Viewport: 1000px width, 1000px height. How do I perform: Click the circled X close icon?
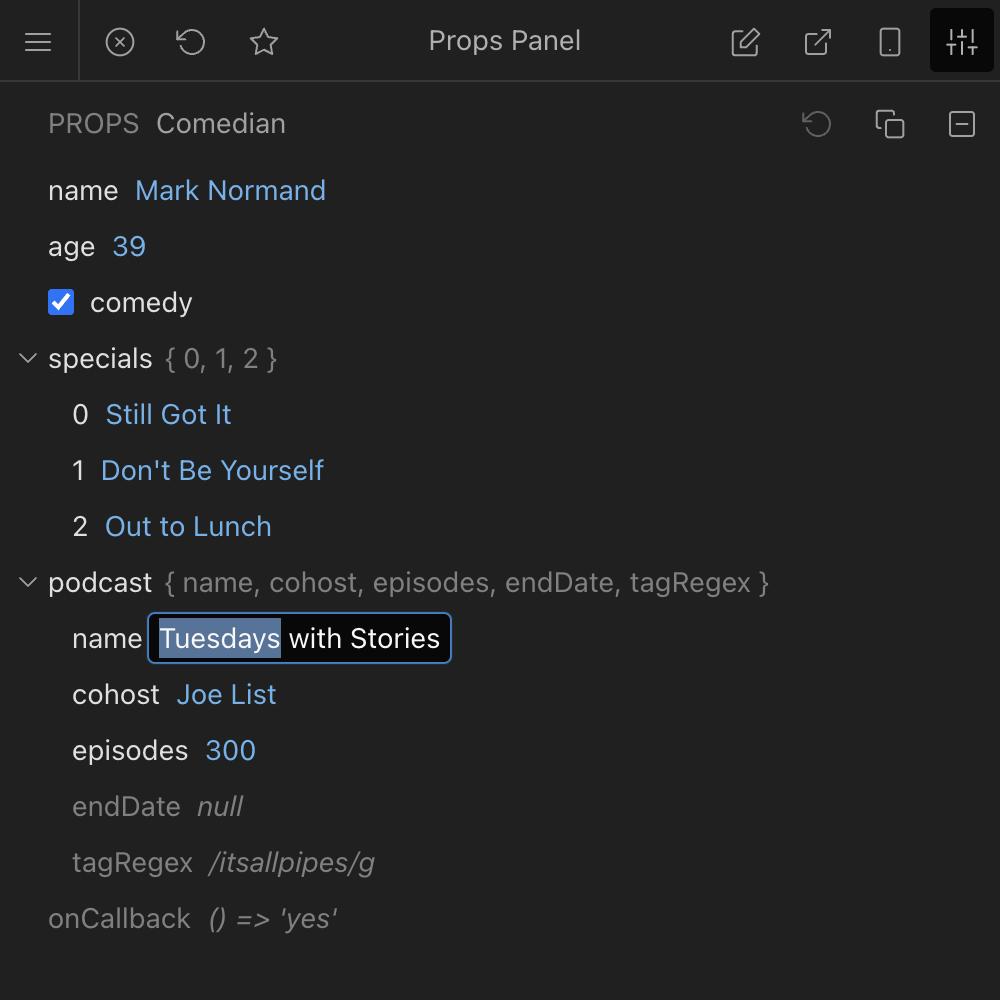pyautogui.click(x=120, y=42)
